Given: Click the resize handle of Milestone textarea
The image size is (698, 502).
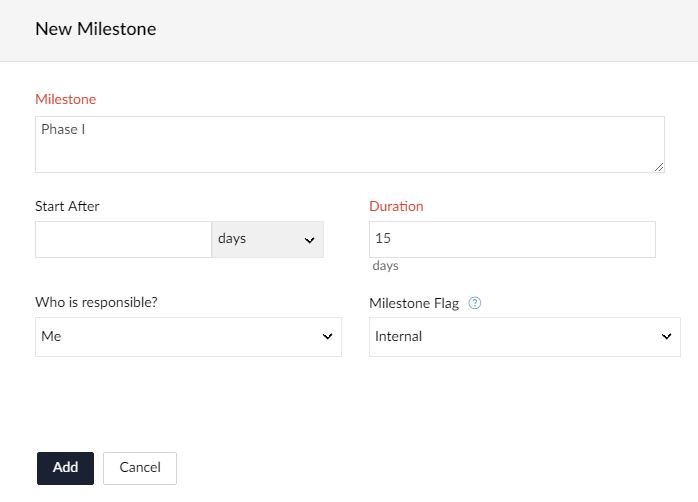Looking at the screenshot, I should pos(659,167).
